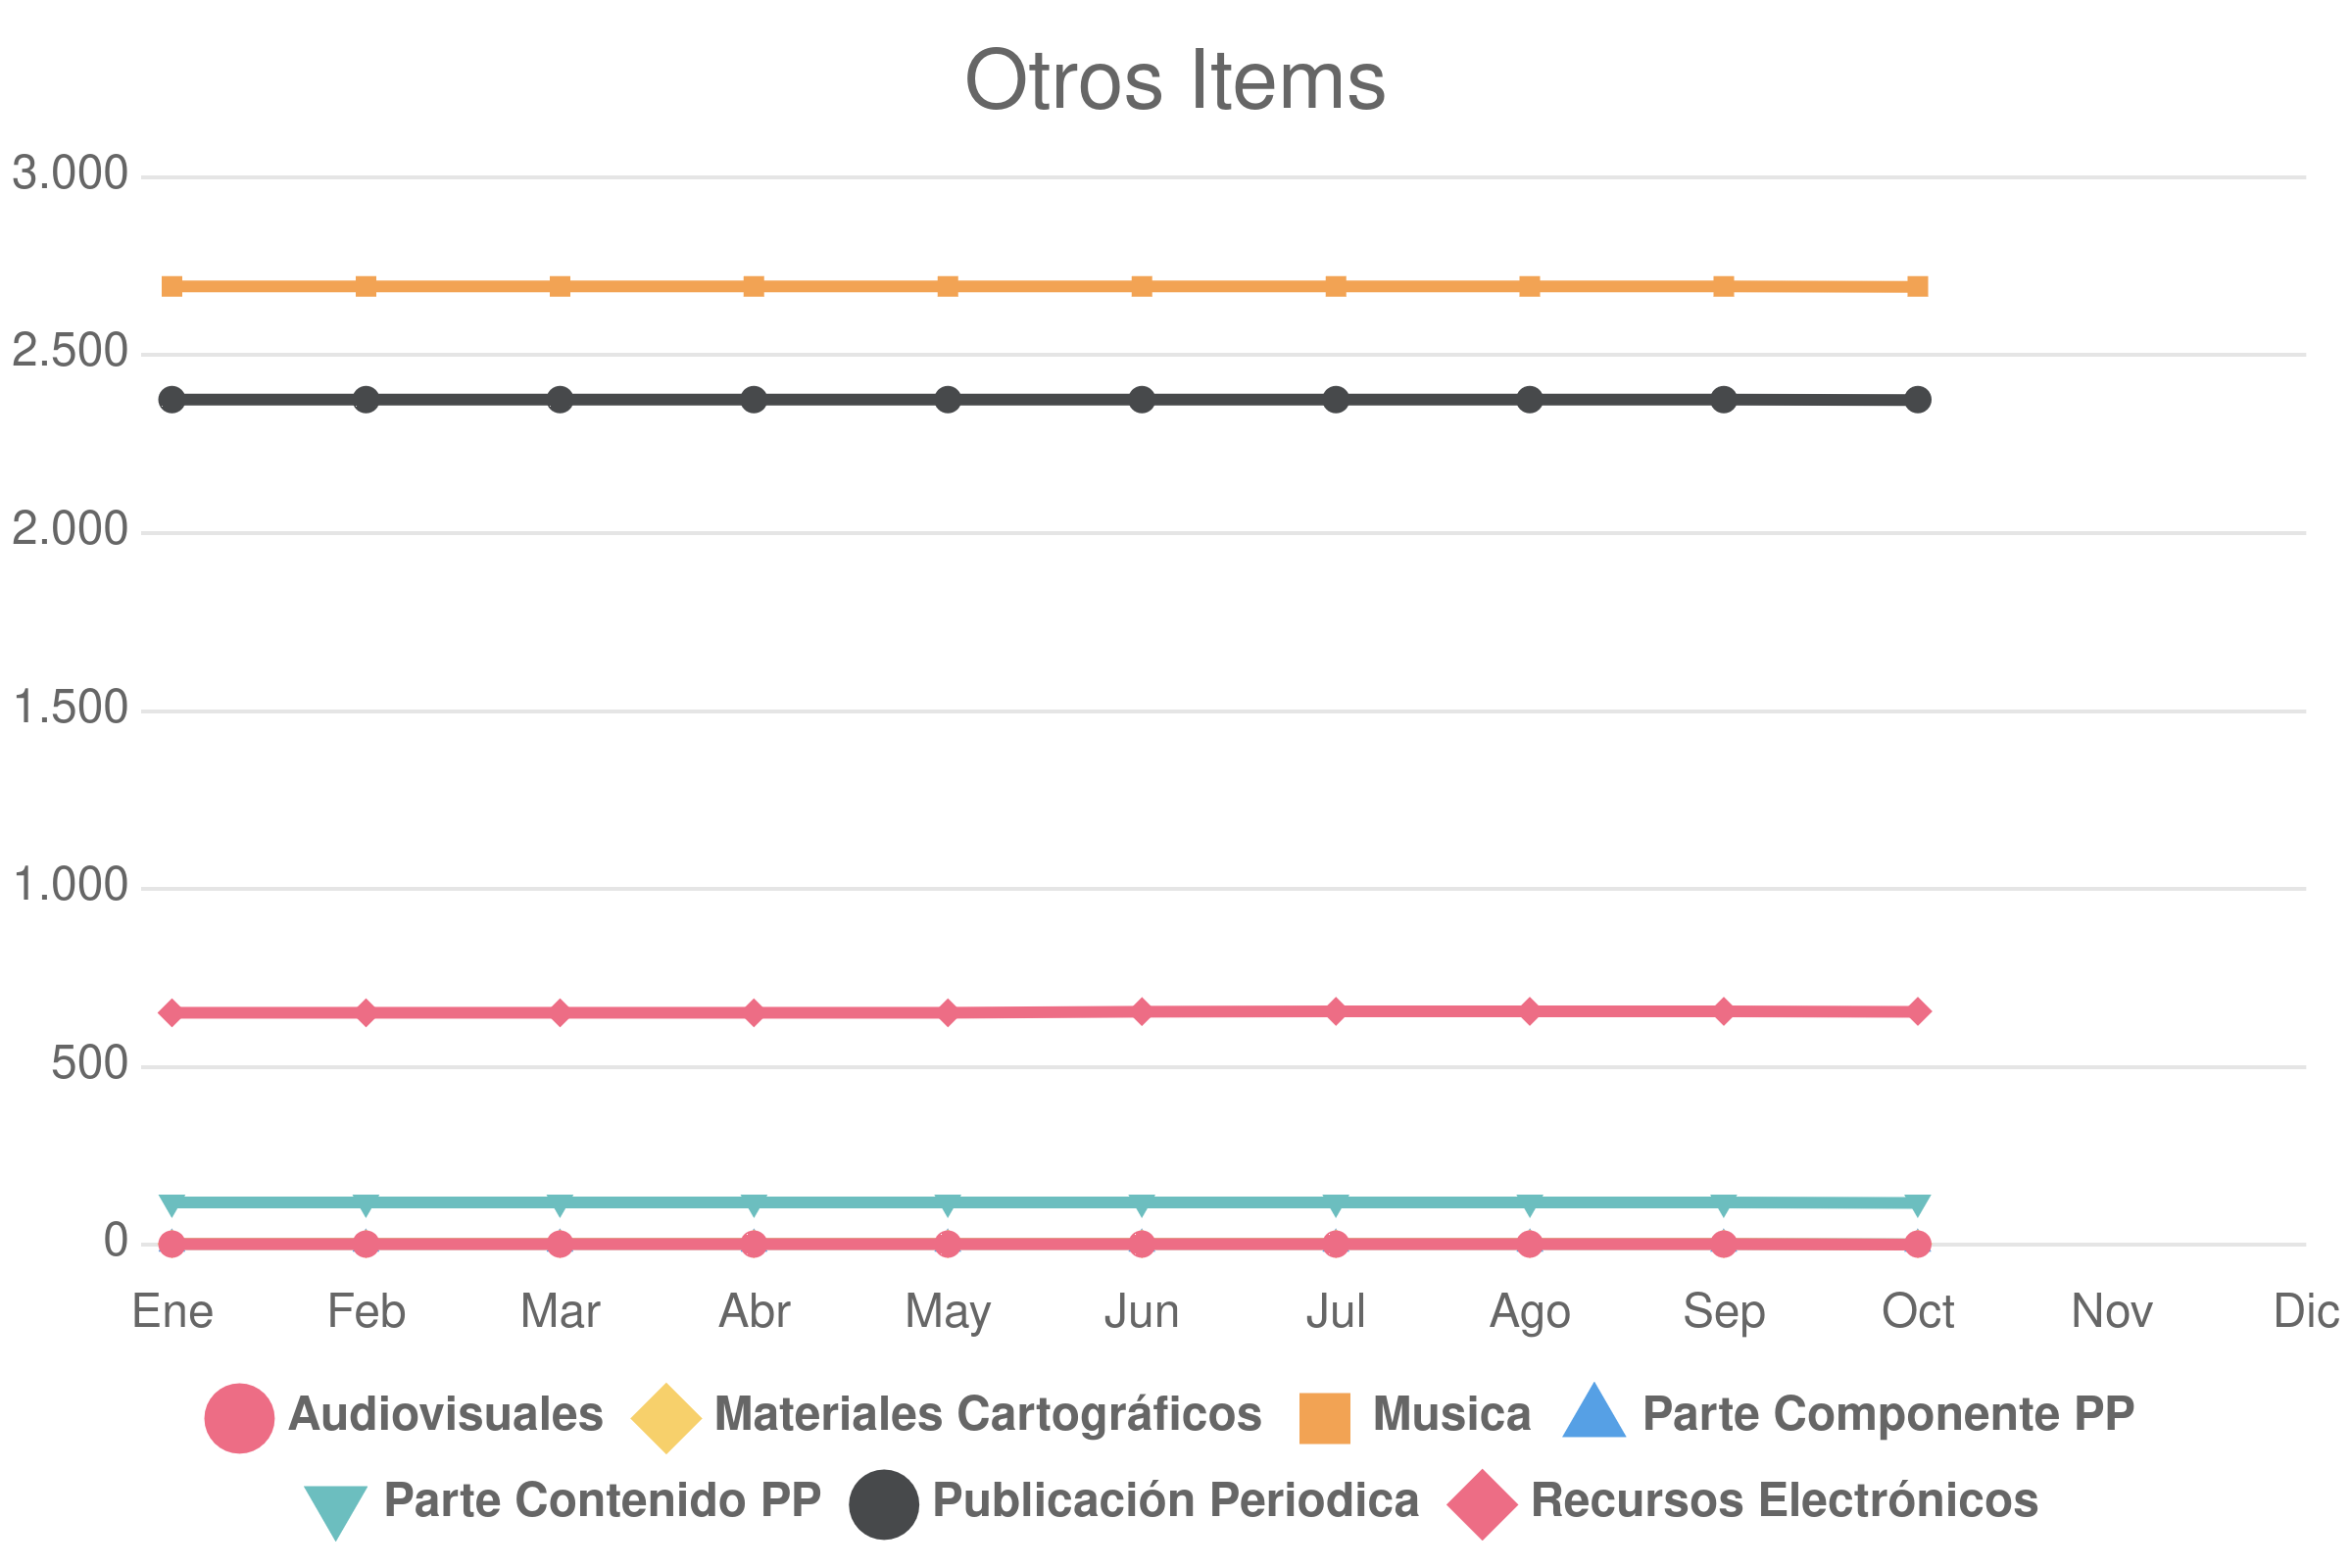
Task: Select the Musica data point at Oct
Action: tap(1917, 287)
